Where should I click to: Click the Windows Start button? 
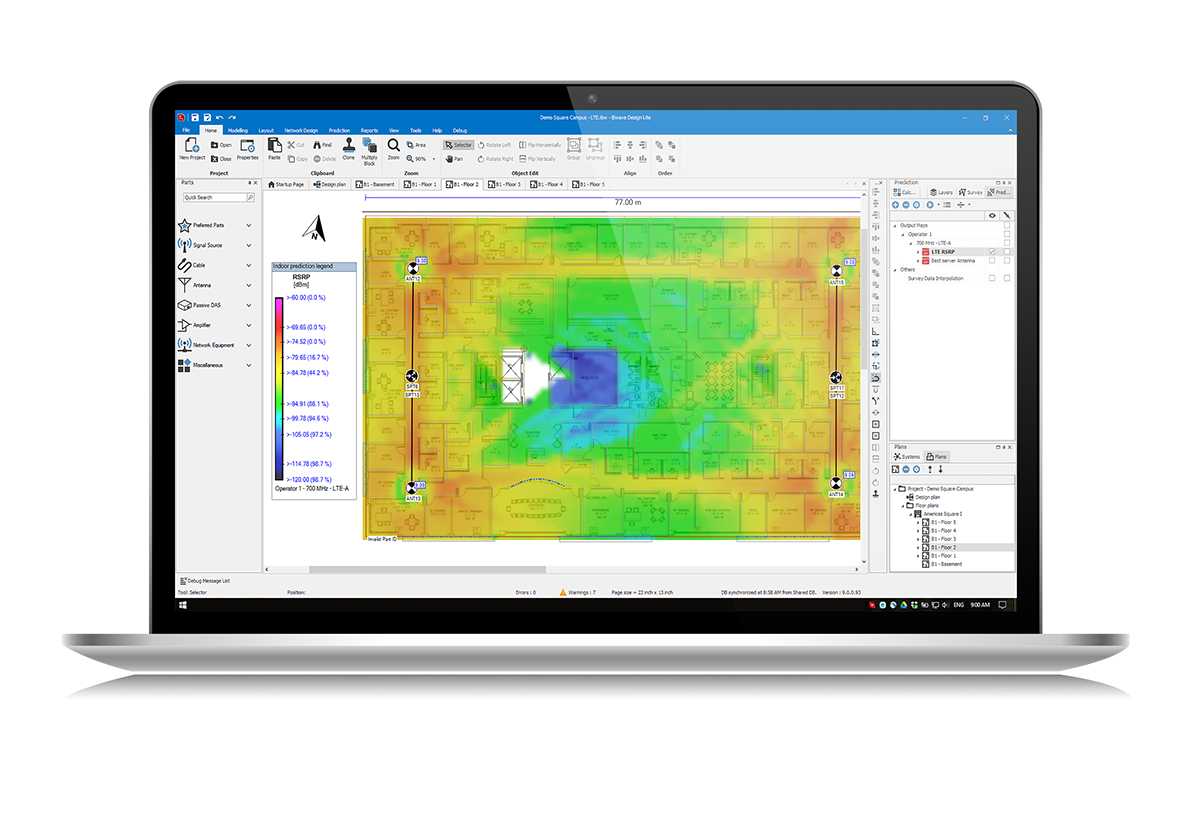pyautogui.click(x=183, y=606)
